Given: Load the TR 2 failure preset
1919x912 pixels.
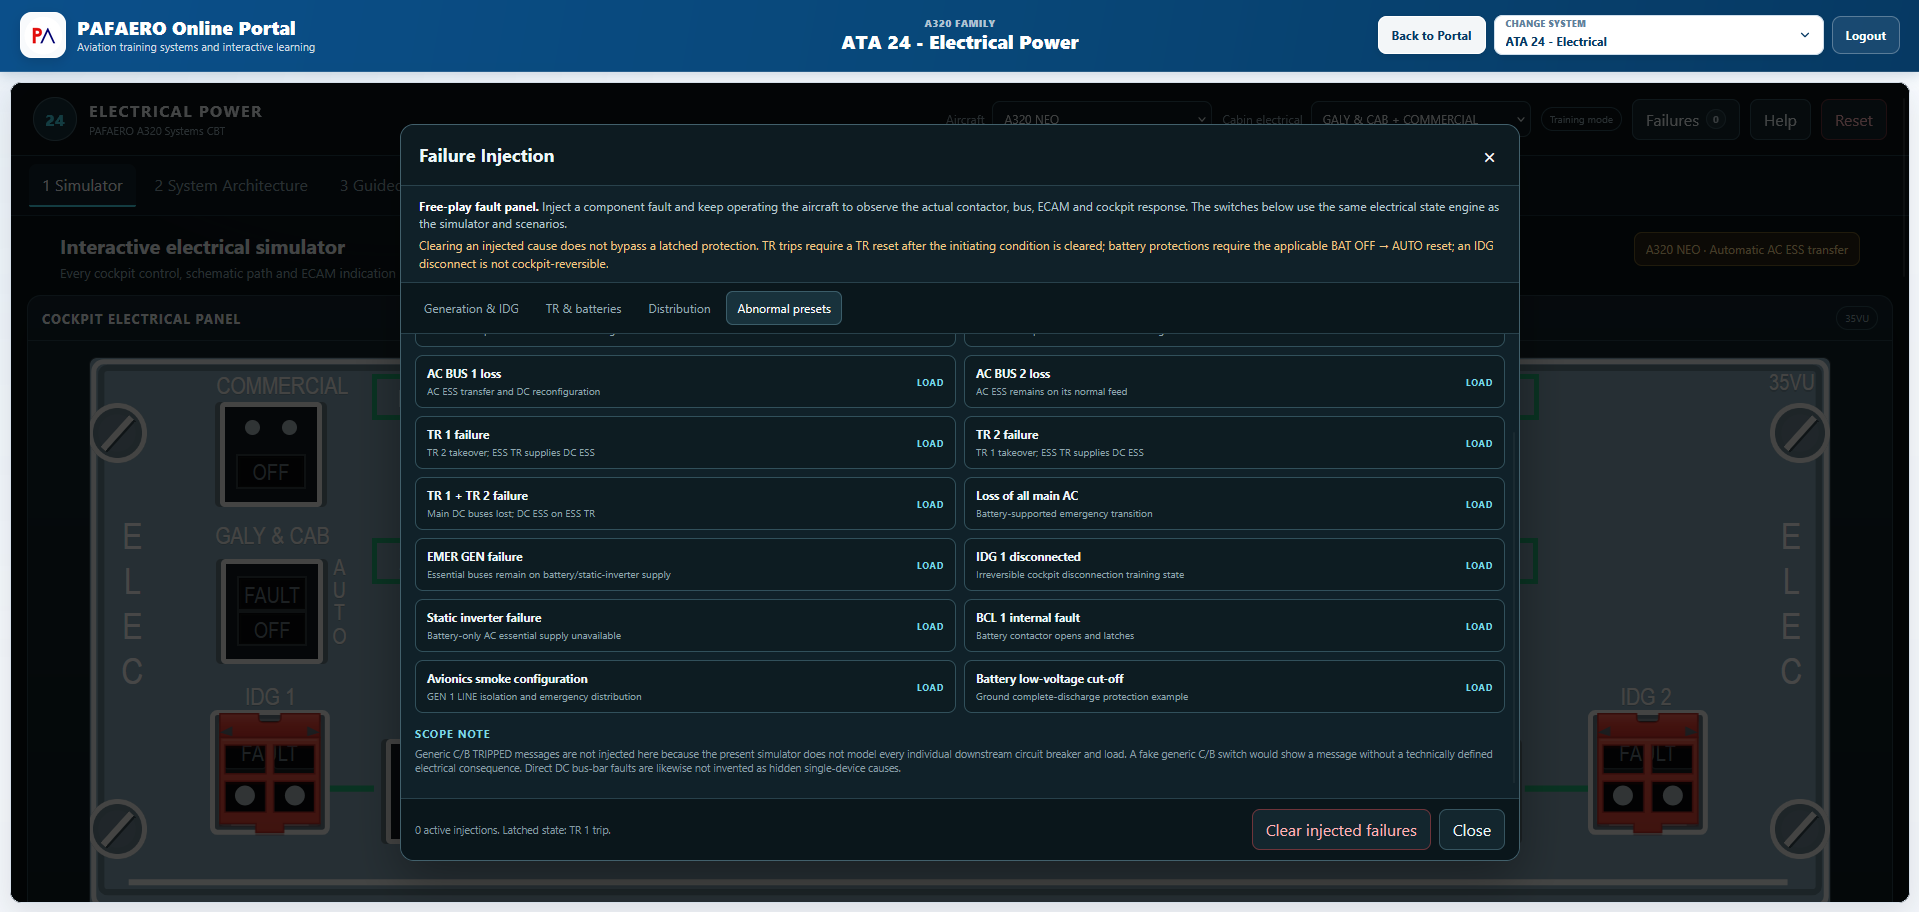Looking at the screenshot, I should (1478, 444).
